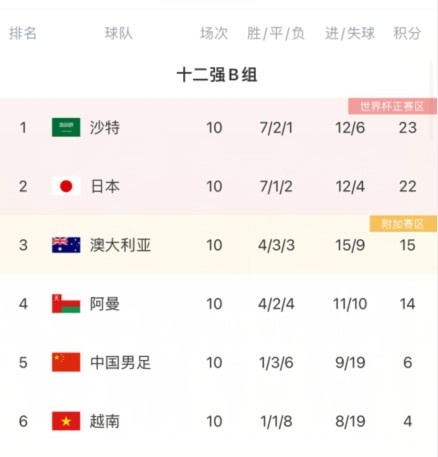Click the Vietnam flag icon
Viewport: 438px width, 457px height.
click(66, 421)
